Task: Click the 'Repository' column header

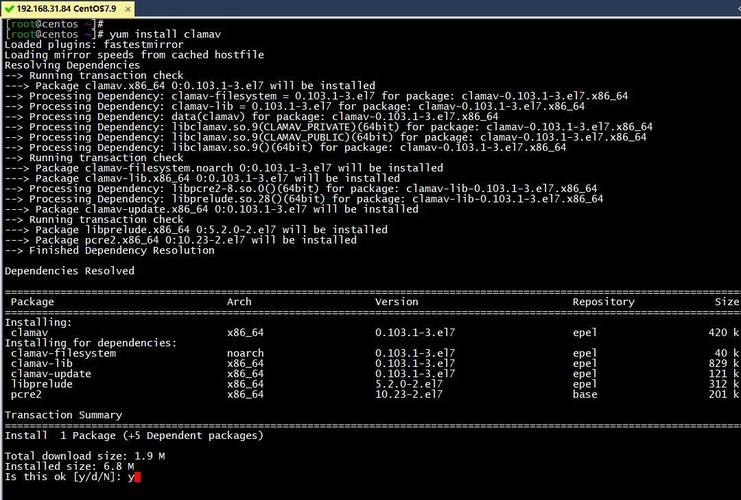Action: (603, 302)
